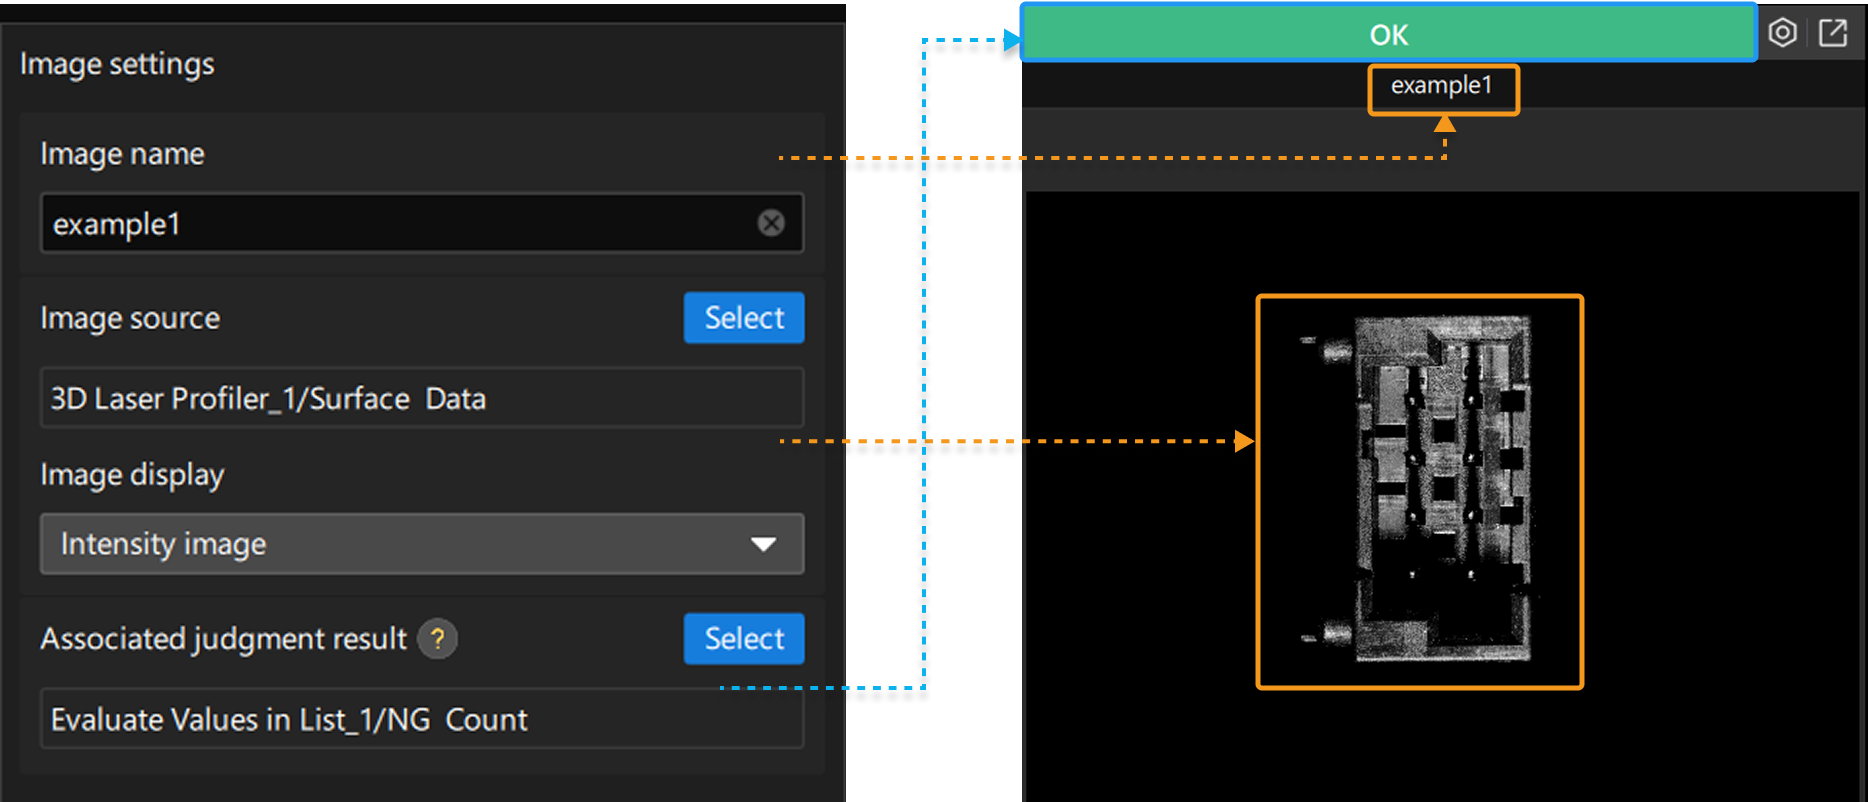Click the dropdown arrow next to Intensity image
This screenshot has width=1868, height=802.
pyautogui.click(x=764, y=544)
